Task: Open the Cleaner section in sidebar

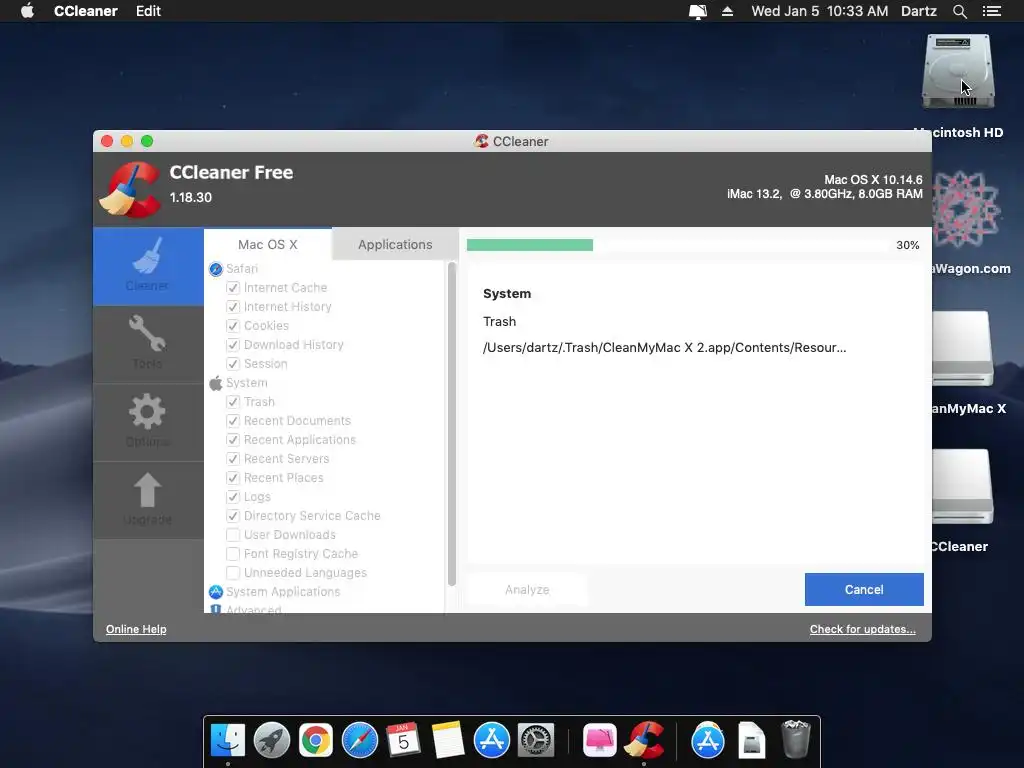Action: pyautogui.click(x=148, y=266)
